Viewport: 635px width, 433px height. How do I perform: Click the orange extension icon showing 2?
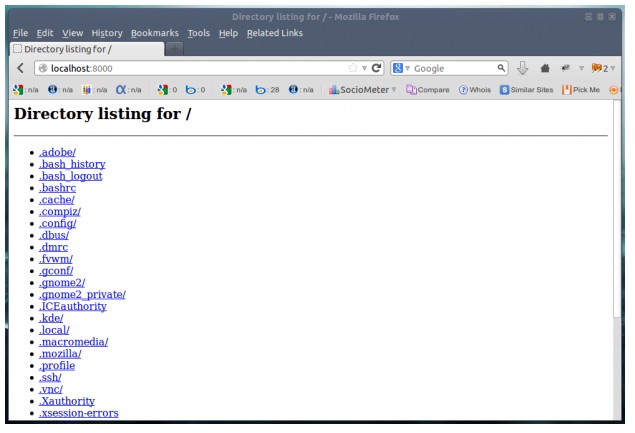coord(599,68)
